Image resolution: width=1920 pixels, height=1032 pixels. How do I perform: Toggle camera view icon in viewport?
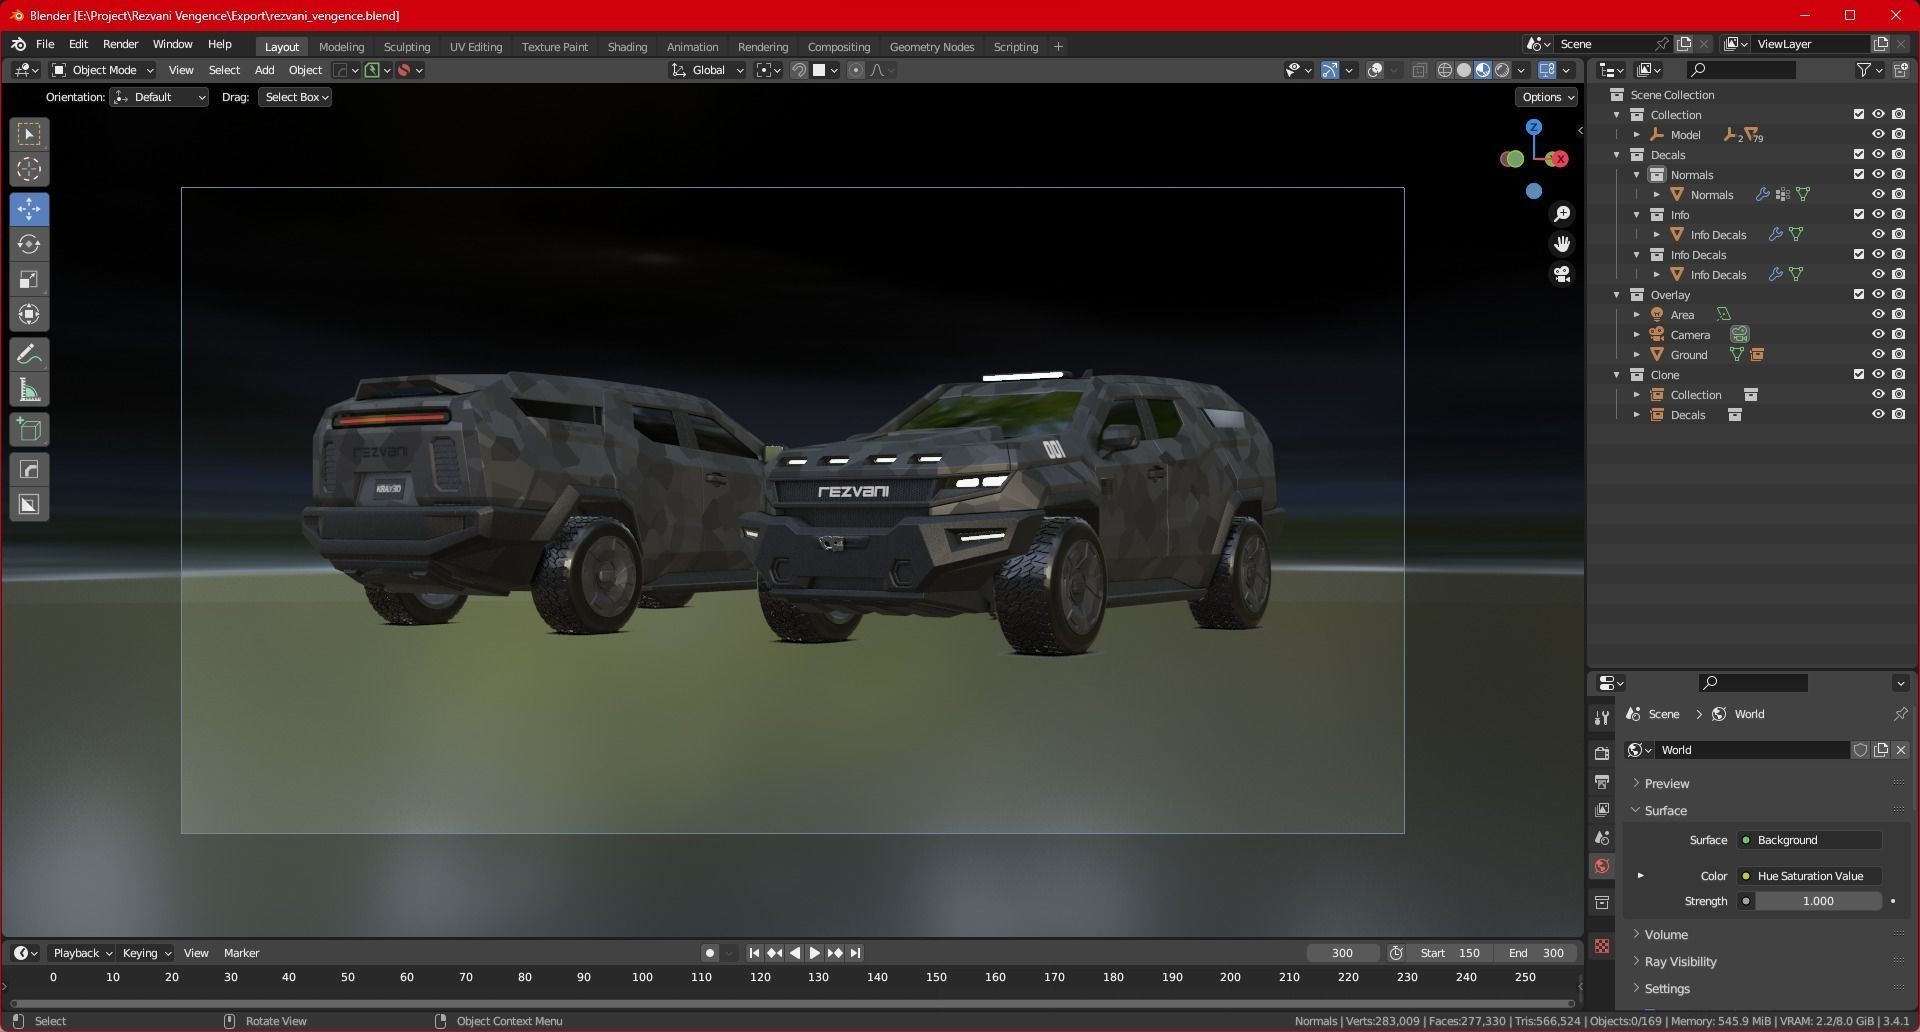pyautogui.click(x=1562, y=274)
